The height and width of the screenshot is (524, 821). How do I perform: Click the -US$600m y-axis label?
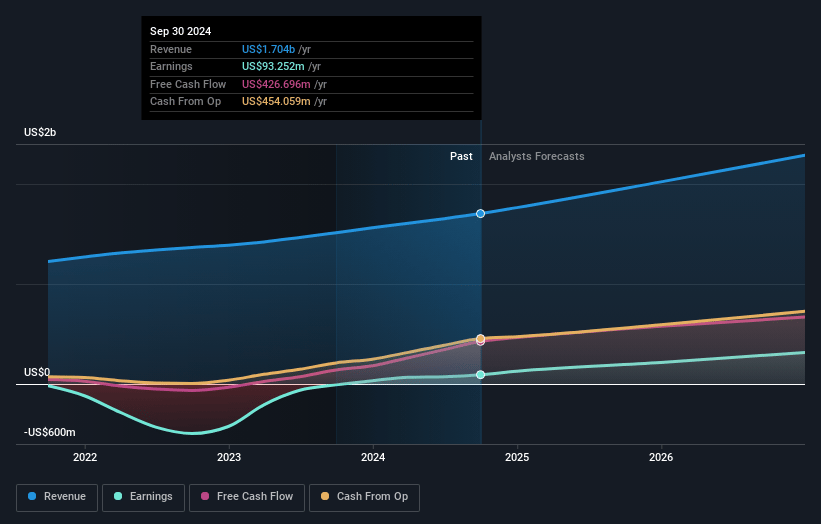point(49,432)
